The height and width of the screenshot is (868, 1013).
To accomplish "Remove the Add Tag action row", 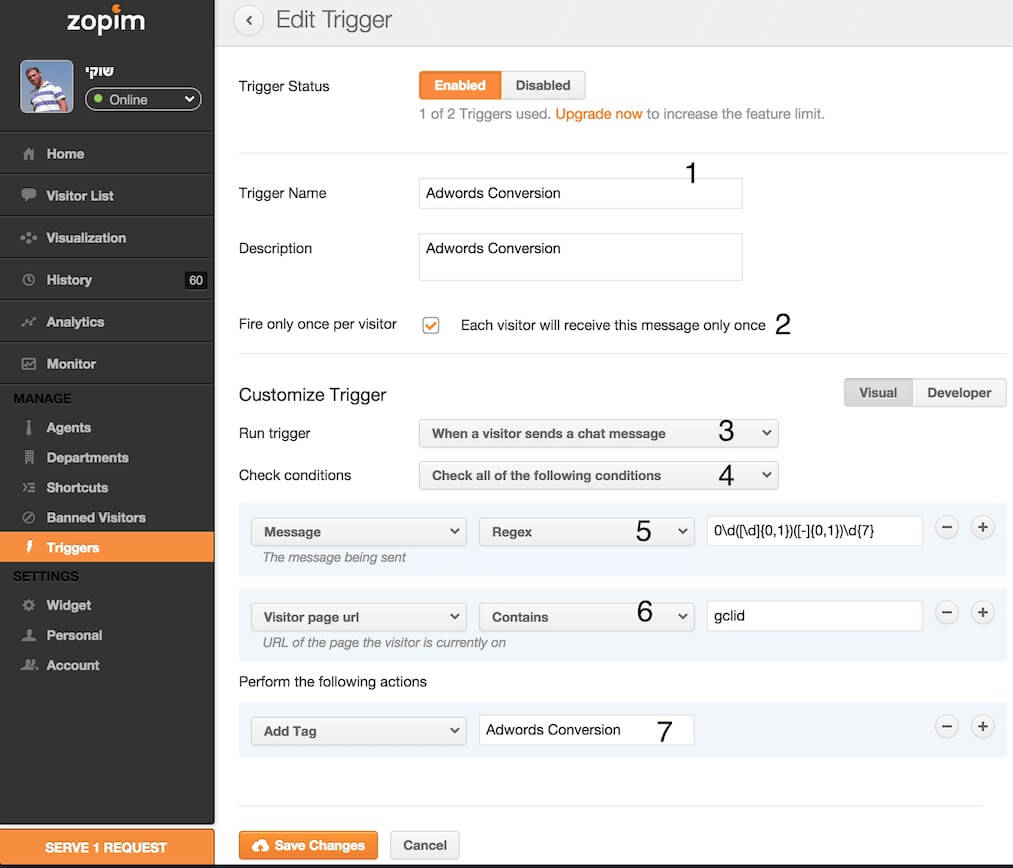I will point(946,727).
